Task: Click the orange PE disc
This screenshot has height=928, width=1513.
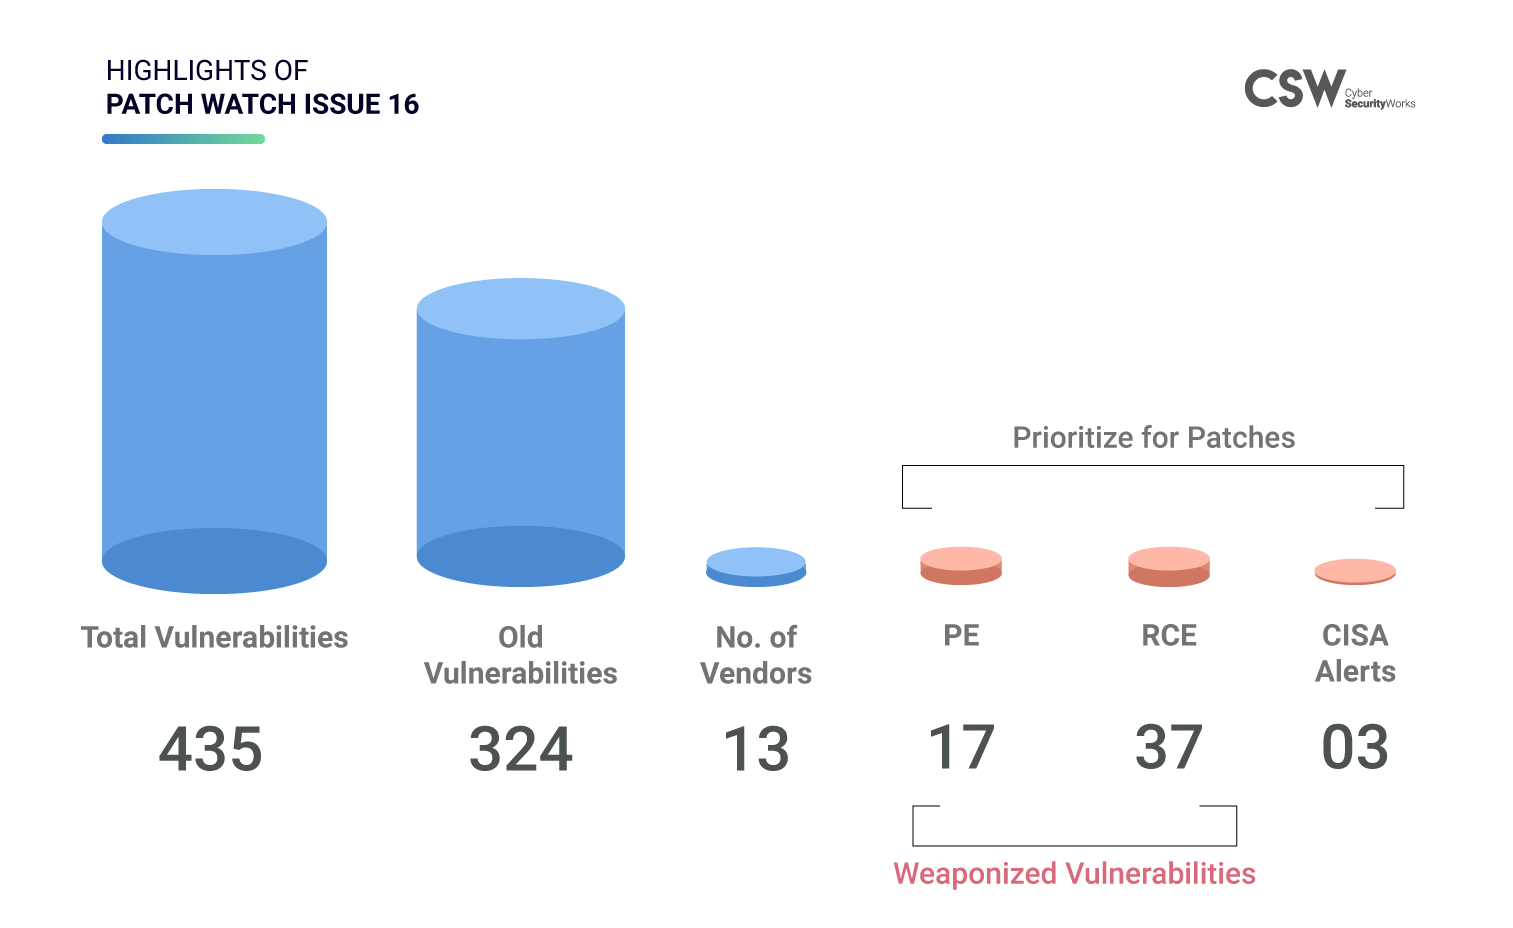Action: (x=961, y=566)
